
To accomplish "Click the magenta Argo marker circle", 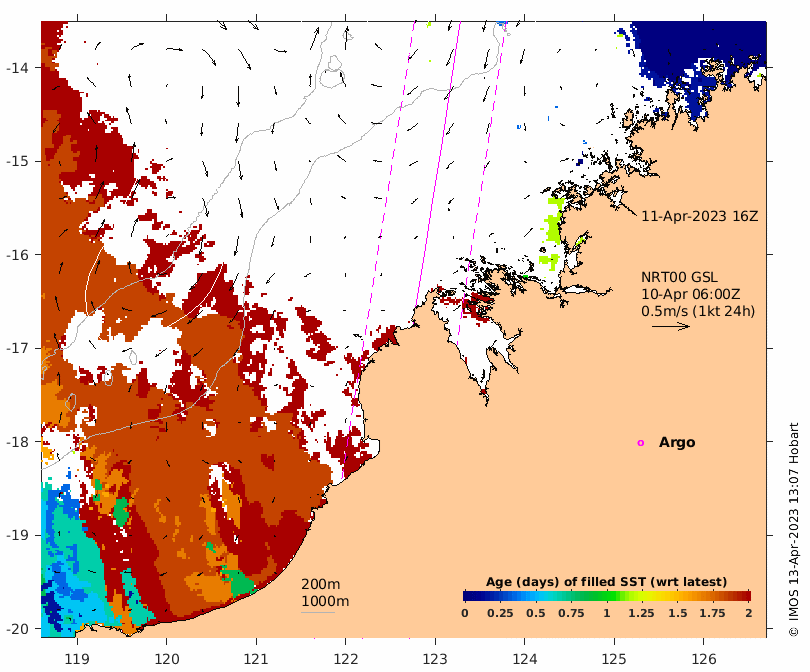I will click(x=641, y=443).
